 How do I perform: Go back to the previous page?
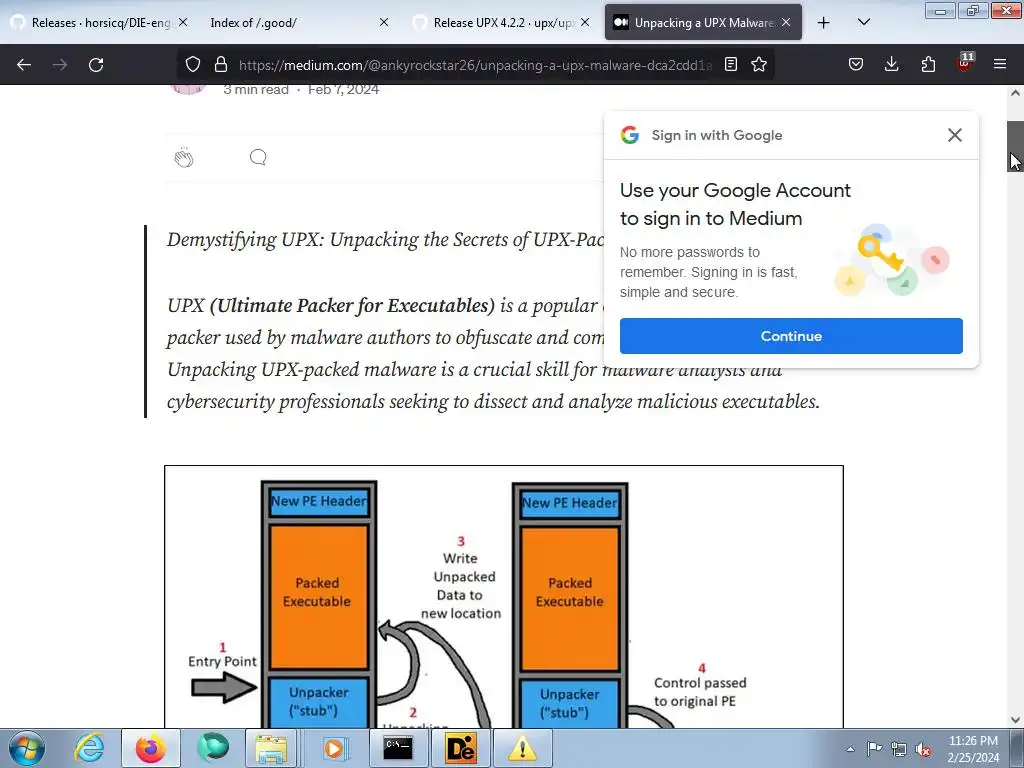click(24, 65)
